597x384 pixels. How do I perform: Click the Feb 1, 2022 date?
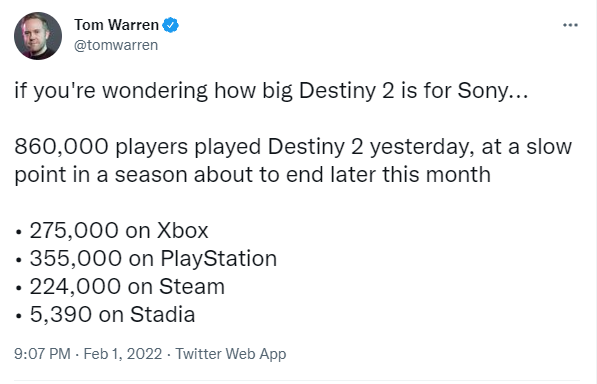123,354
